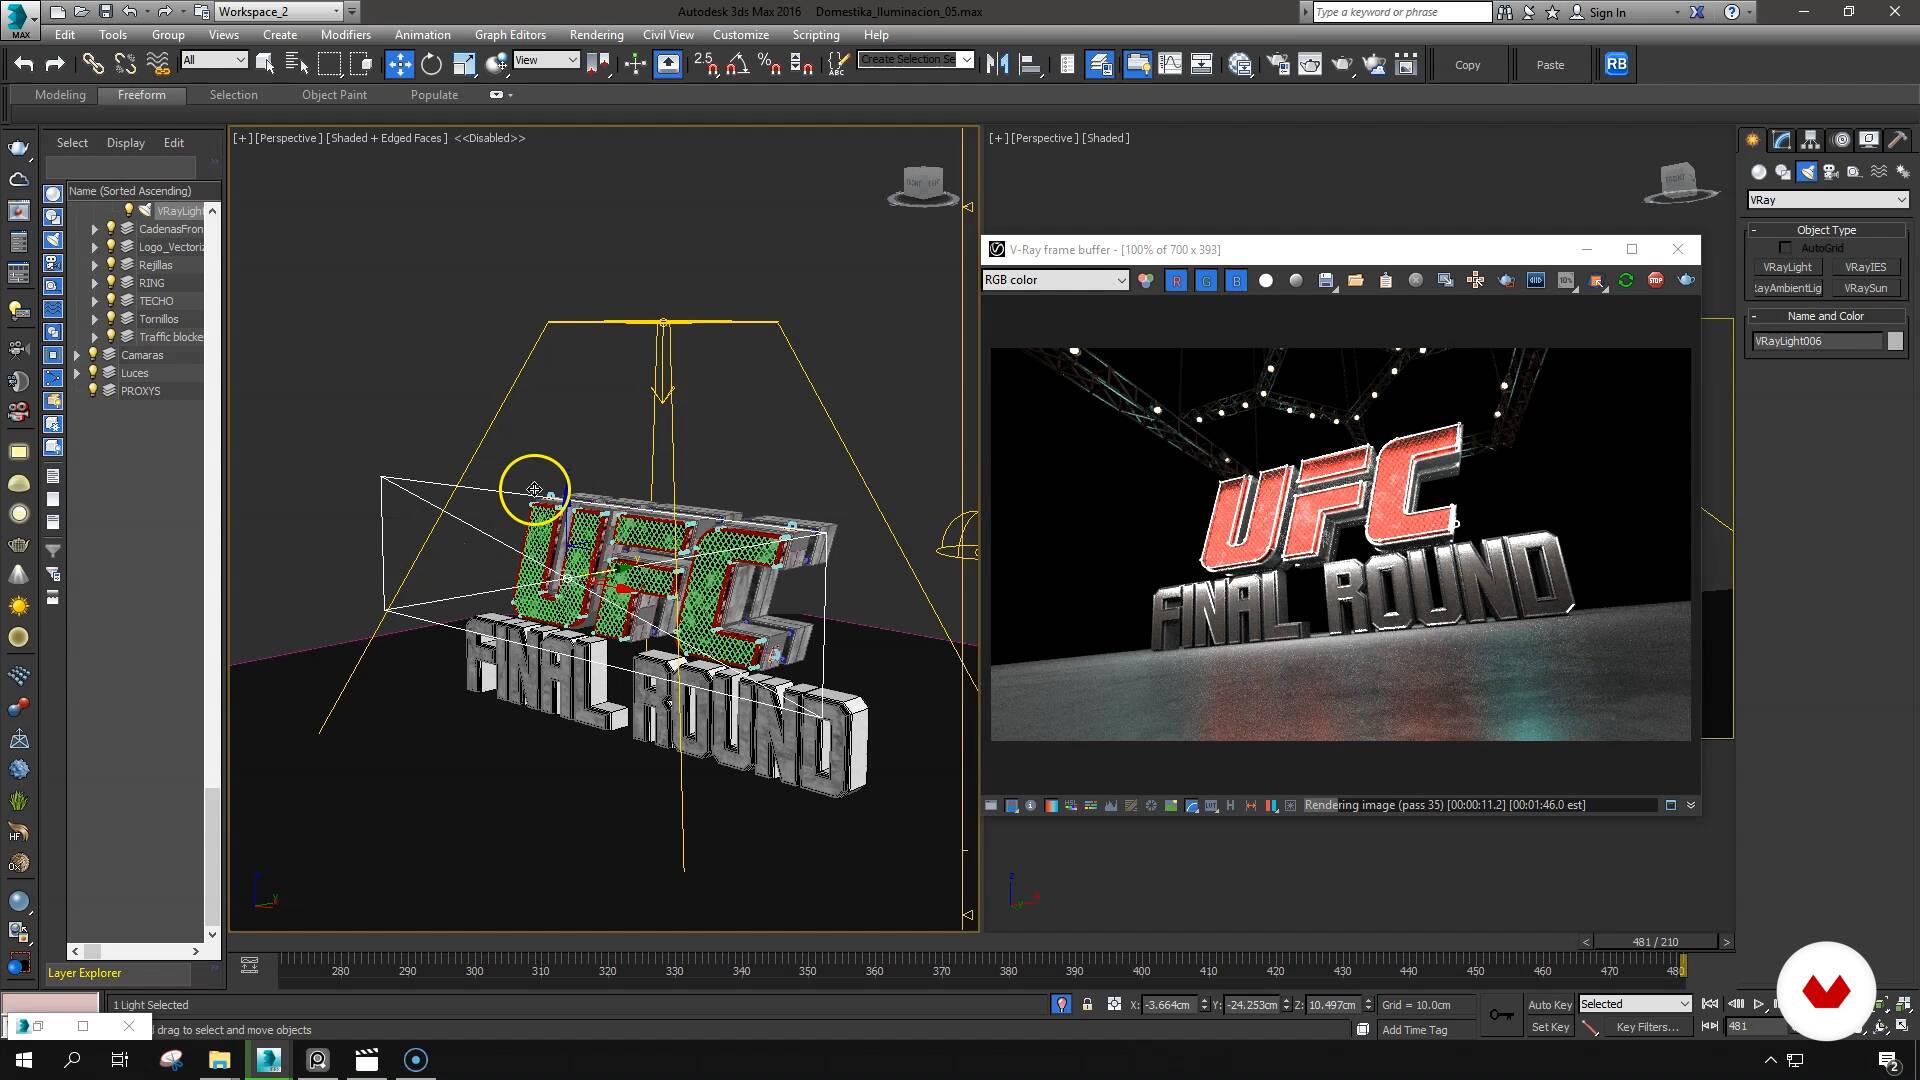Select the Select and Link tool

pyautogui.click(x=93, y=64)
